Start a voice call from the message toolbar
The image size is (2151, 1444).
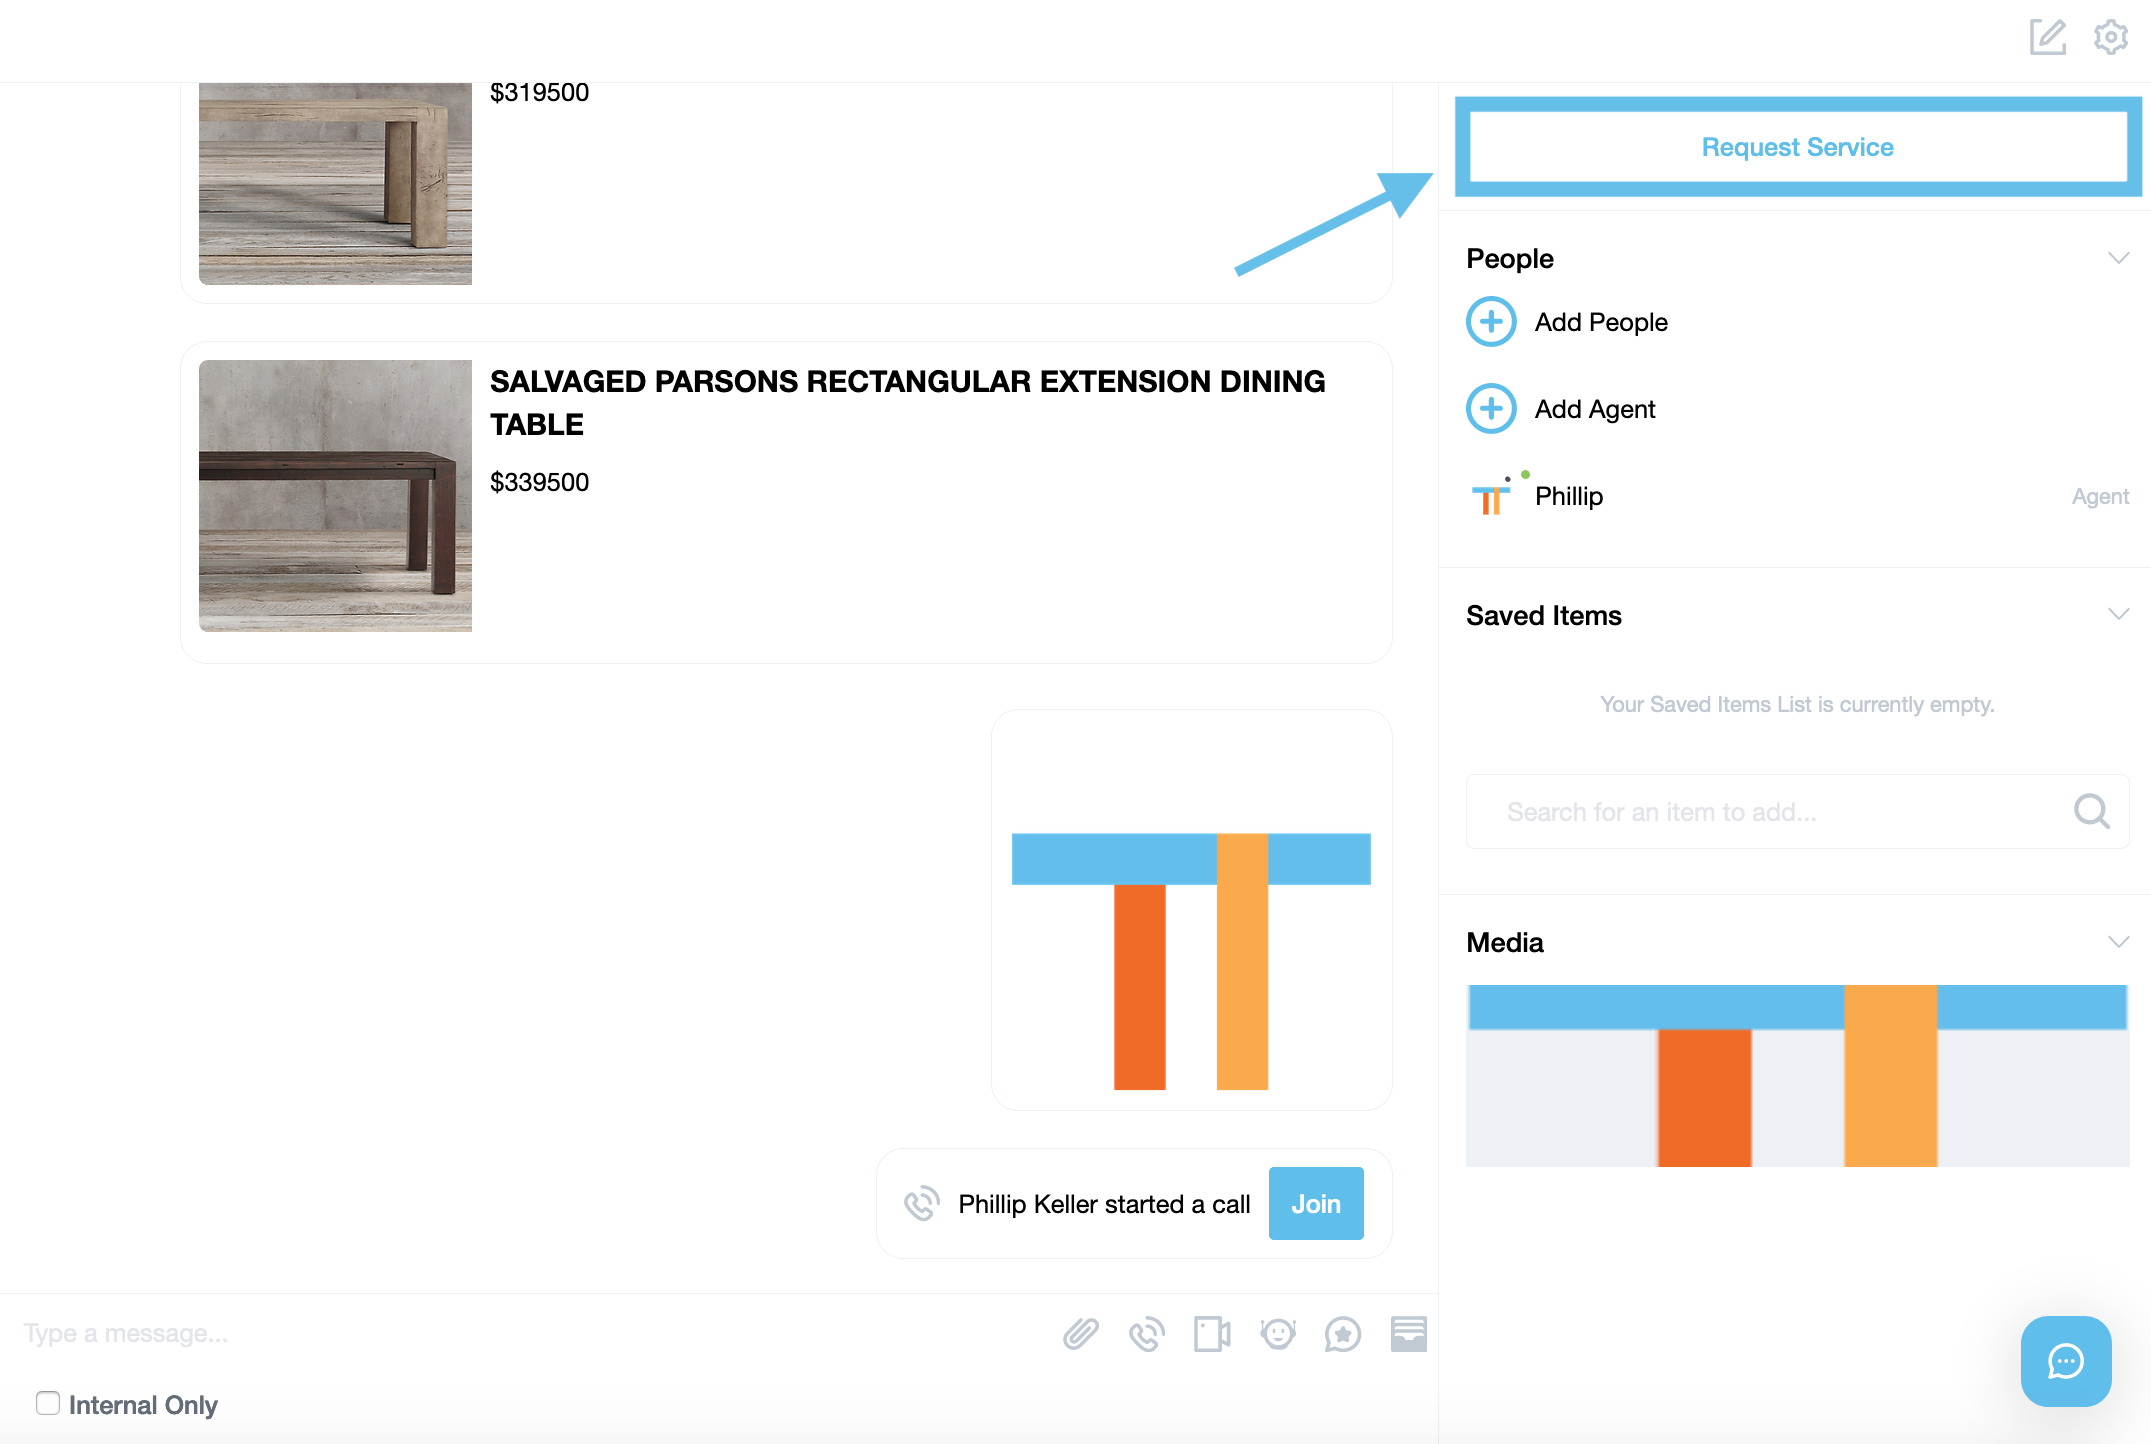(x=1147, y=1334)
